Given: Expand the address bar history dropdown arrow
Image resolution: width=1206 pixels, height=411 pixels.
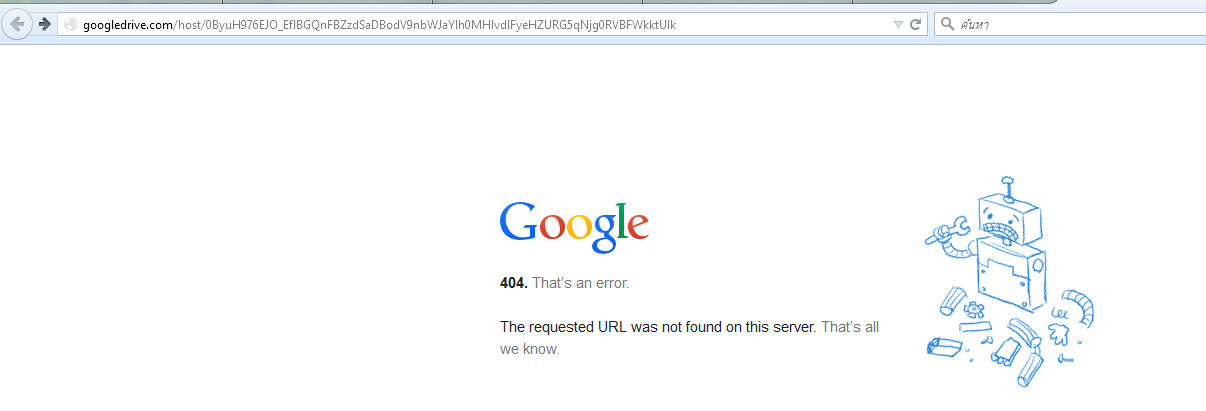Looking at the screenshot, I should (x=898, y=24).
